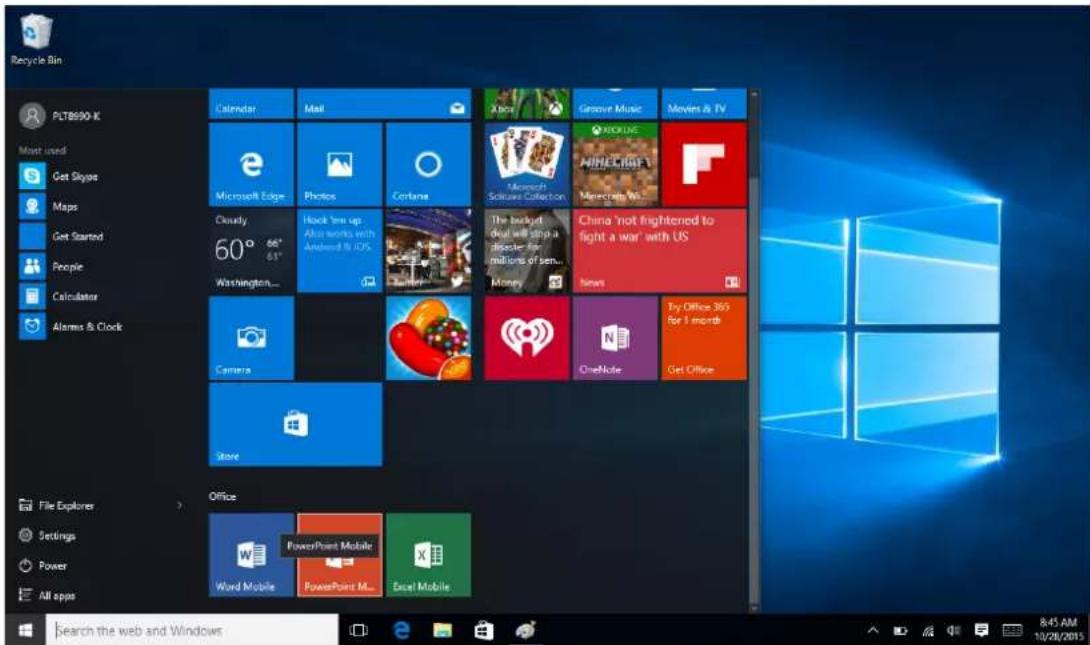The width and height of the screenshot is (1090, 645).
Task: Click the PLTB990-K user account
Action: pos(60,116)
